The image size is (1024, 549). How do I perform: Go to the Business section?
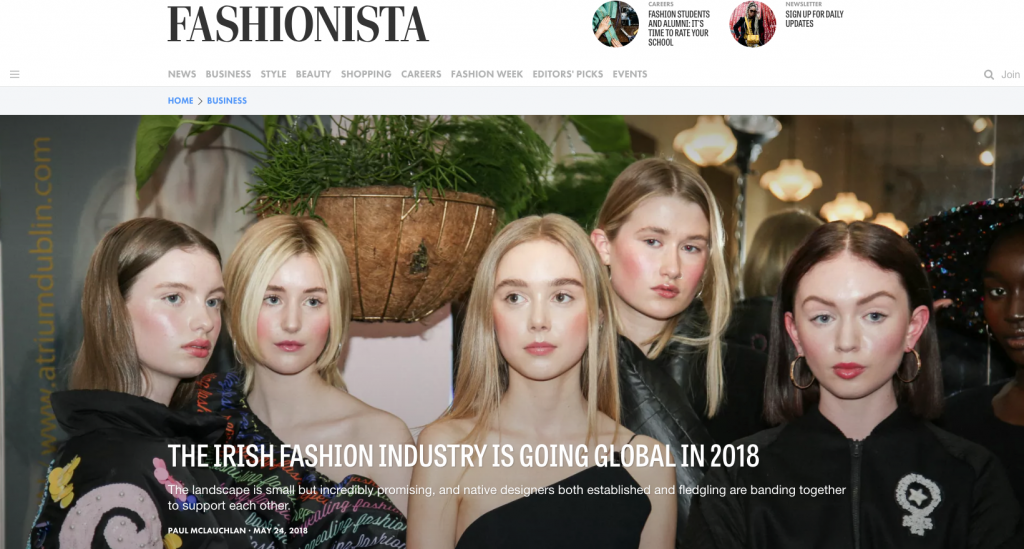coord(228,74)
